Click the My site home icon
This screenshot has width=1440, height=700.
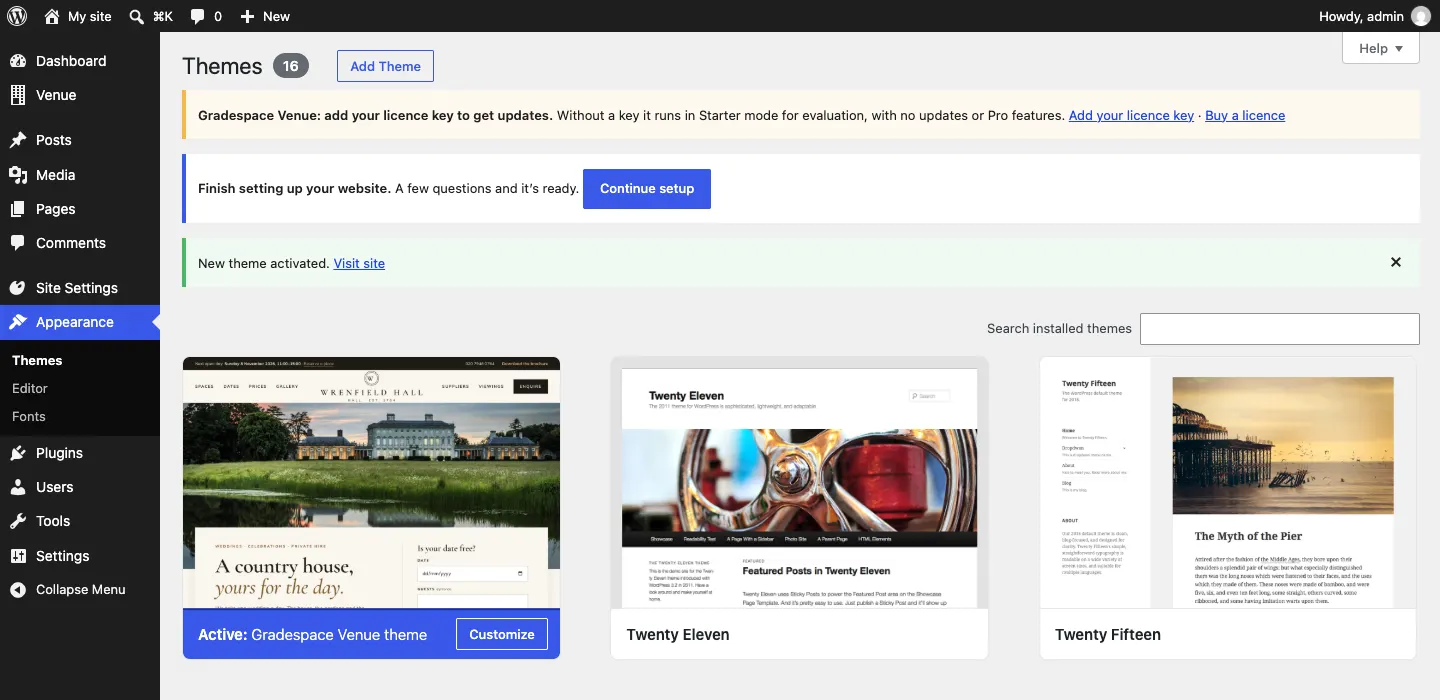pyautogui.click(x=52, y=16)
